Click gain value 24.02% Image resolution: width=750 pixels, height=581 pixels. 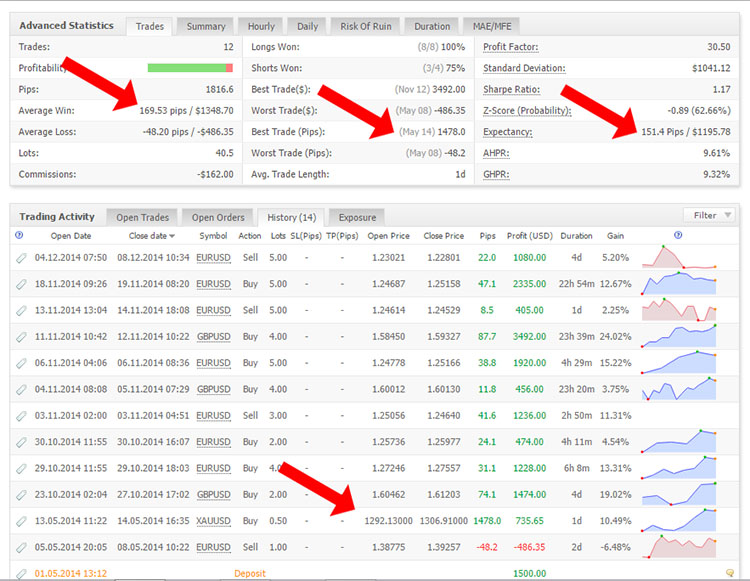[x=616, y=337]
